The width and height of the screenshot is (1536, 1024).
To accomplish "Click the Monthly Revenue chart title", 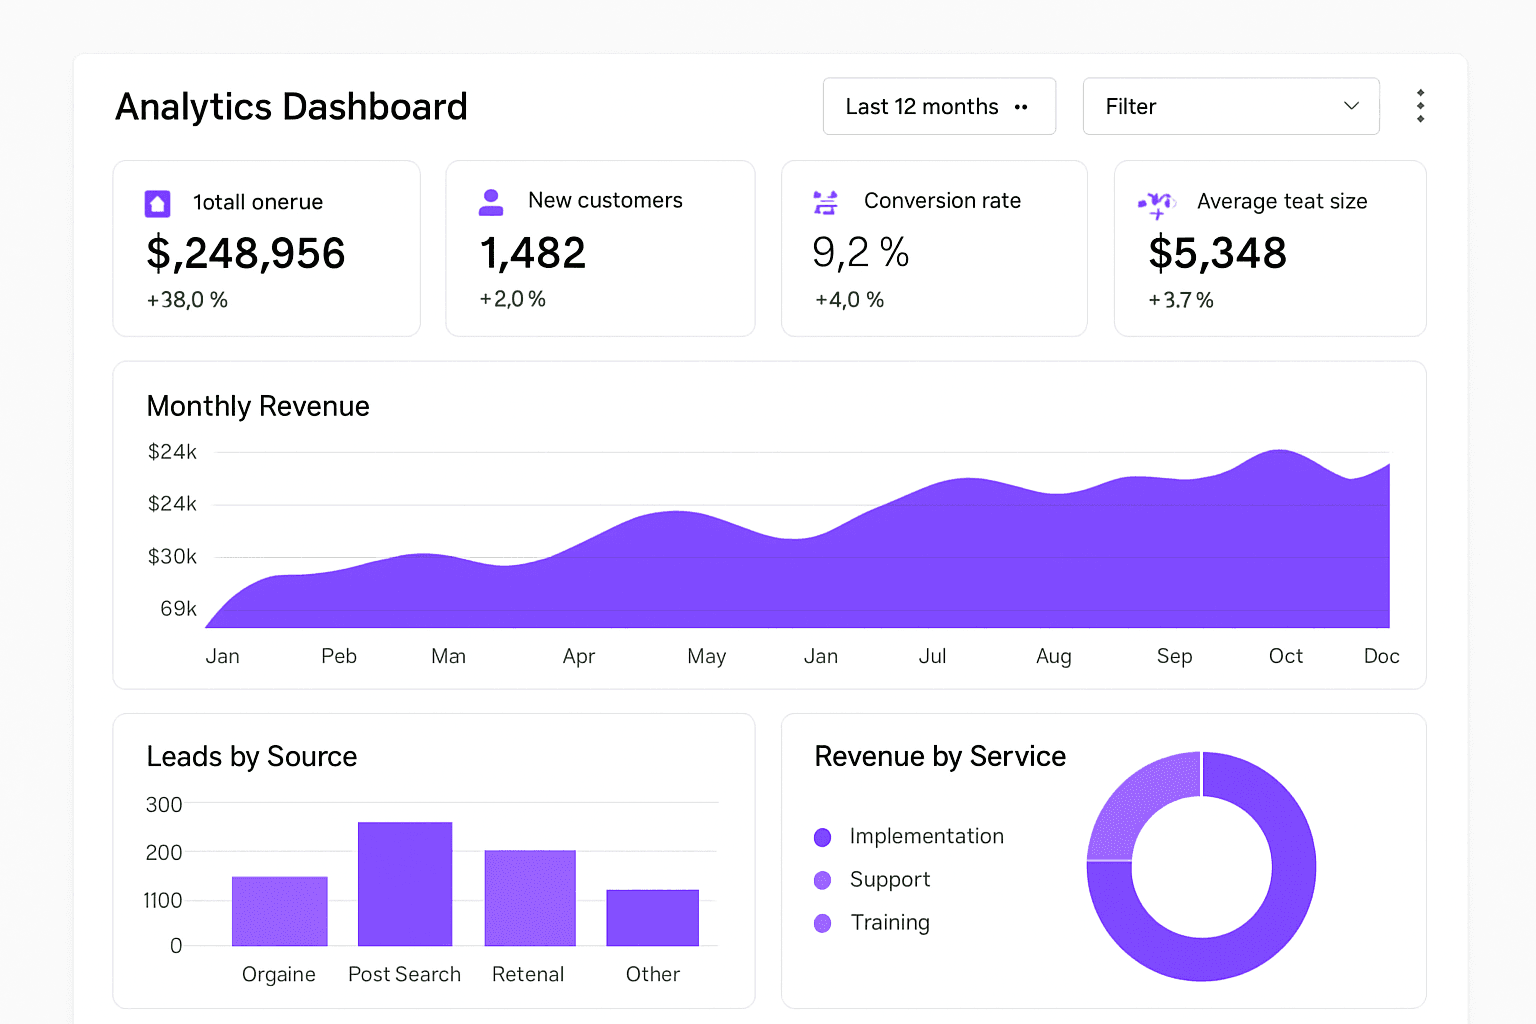I will (x=258, y=406).
